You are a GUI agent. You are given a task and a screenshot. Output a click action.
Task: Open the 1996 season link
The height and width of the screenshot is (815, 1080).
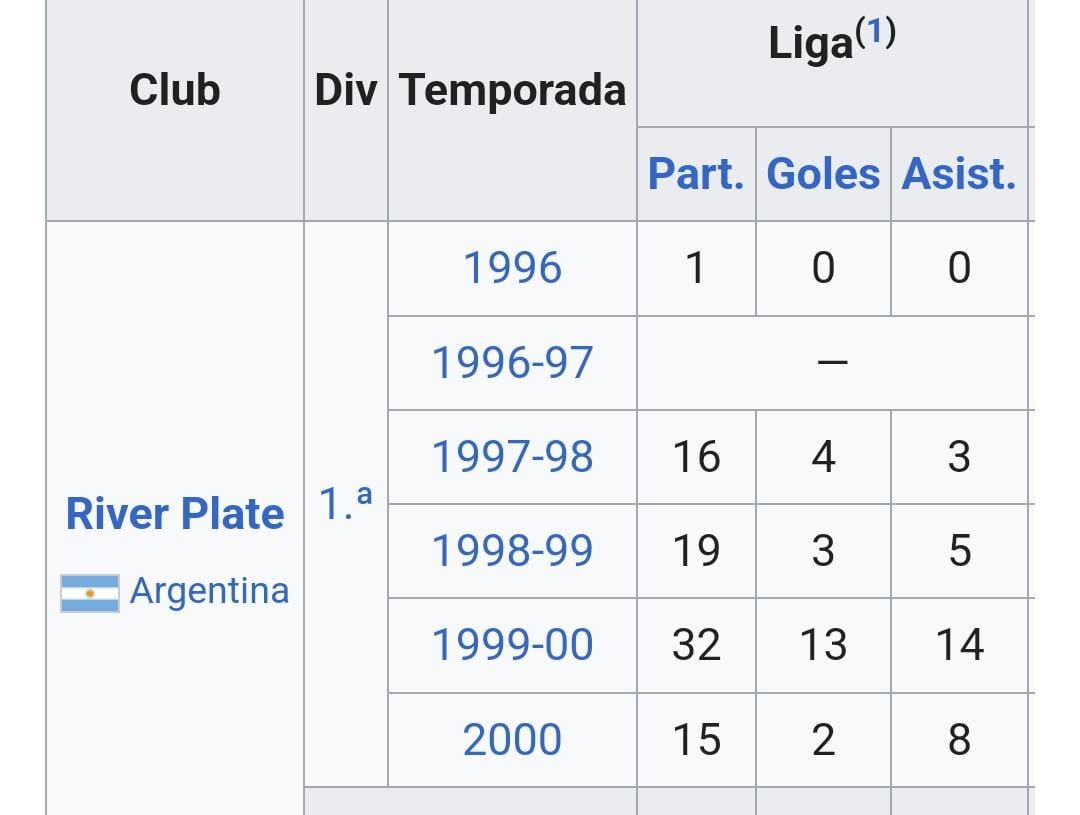tap(512, 267)
